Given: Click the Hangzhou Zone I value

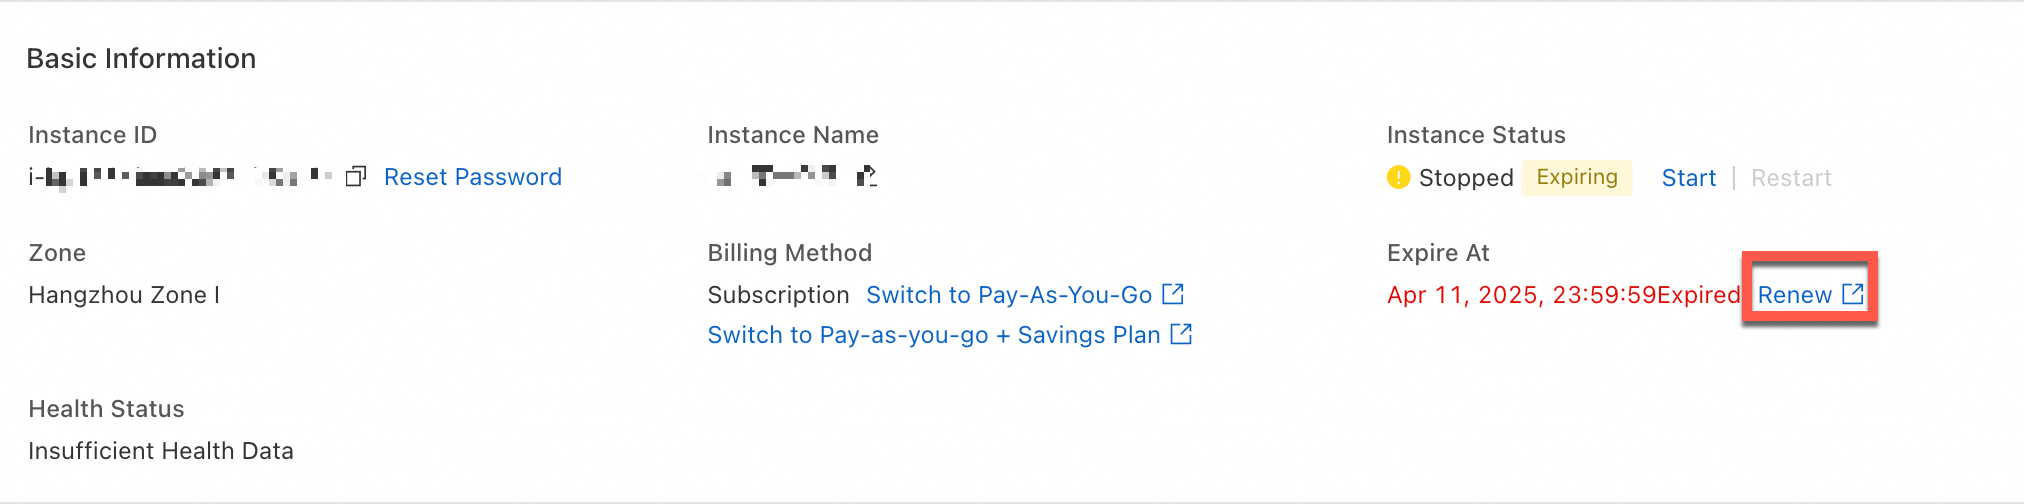Looking at the screenshot, I should tap(124, 295).
